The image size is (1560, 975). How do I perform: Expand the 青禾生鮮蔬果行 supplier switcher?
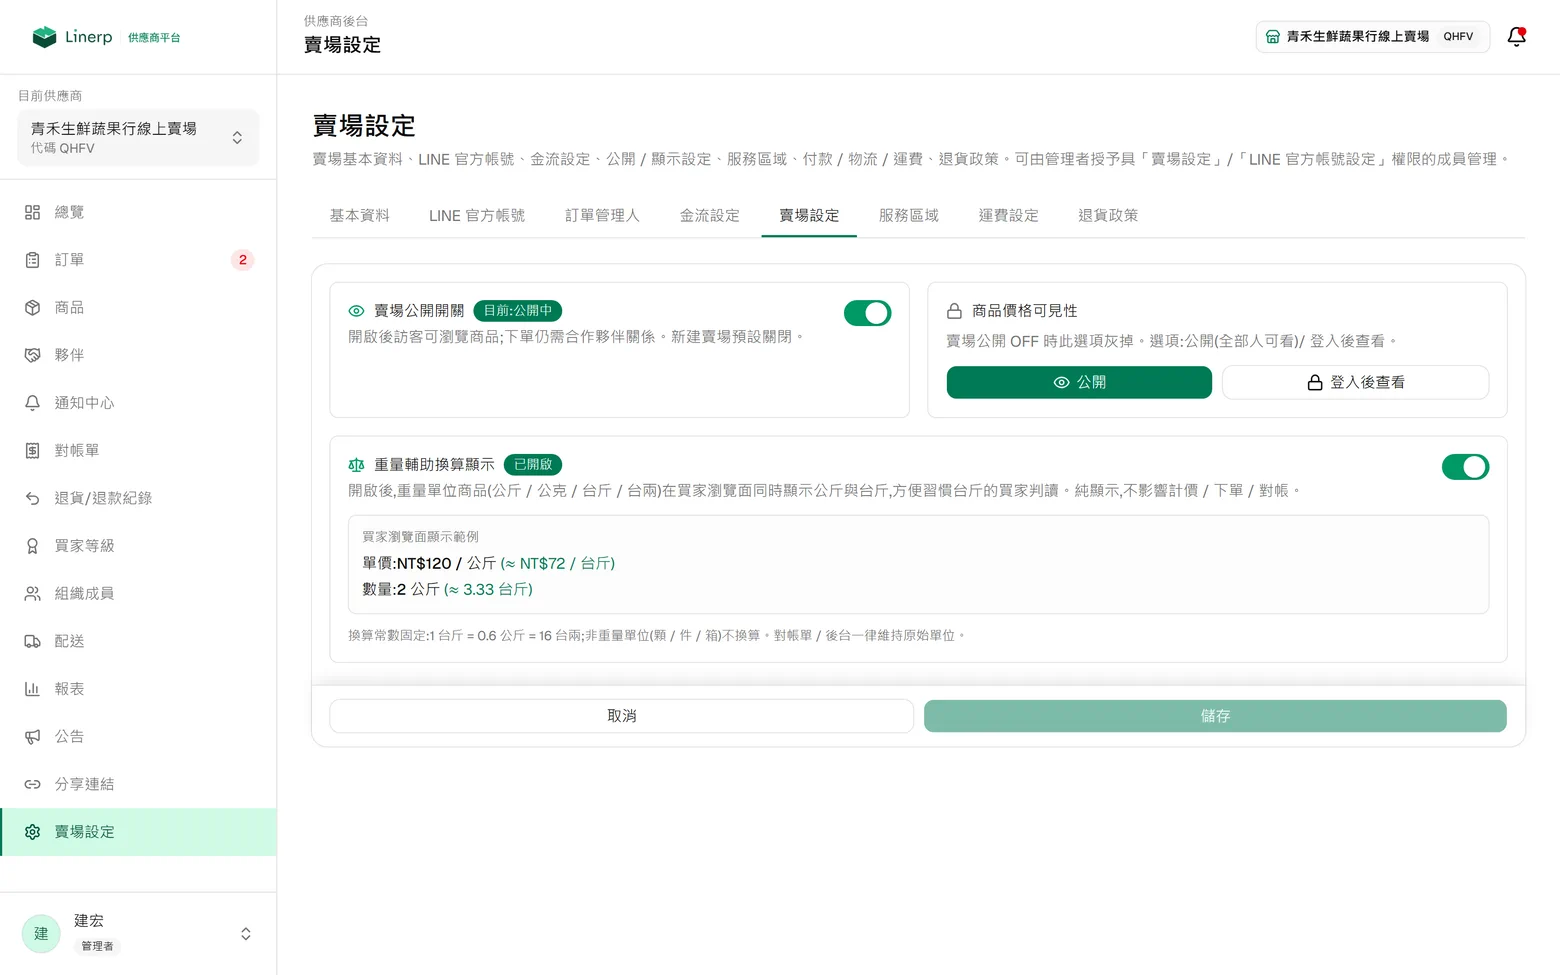point(138,138)
